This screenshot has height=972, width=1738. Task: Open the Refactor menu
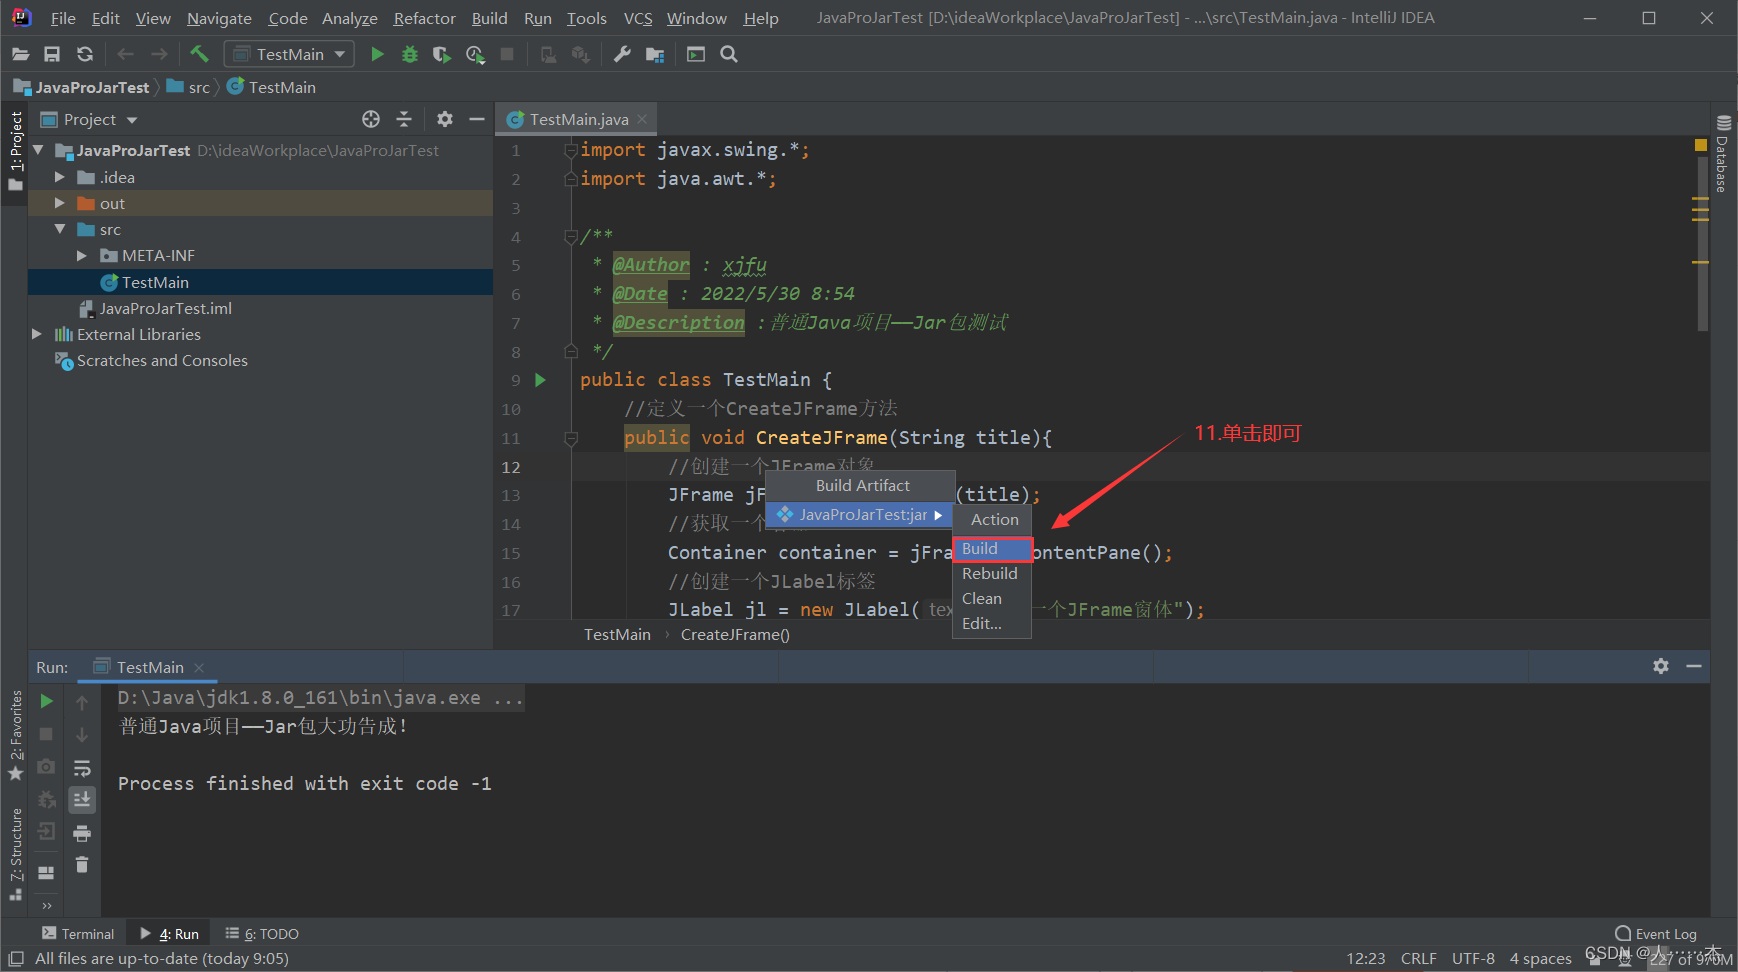(x=425, y=18)
